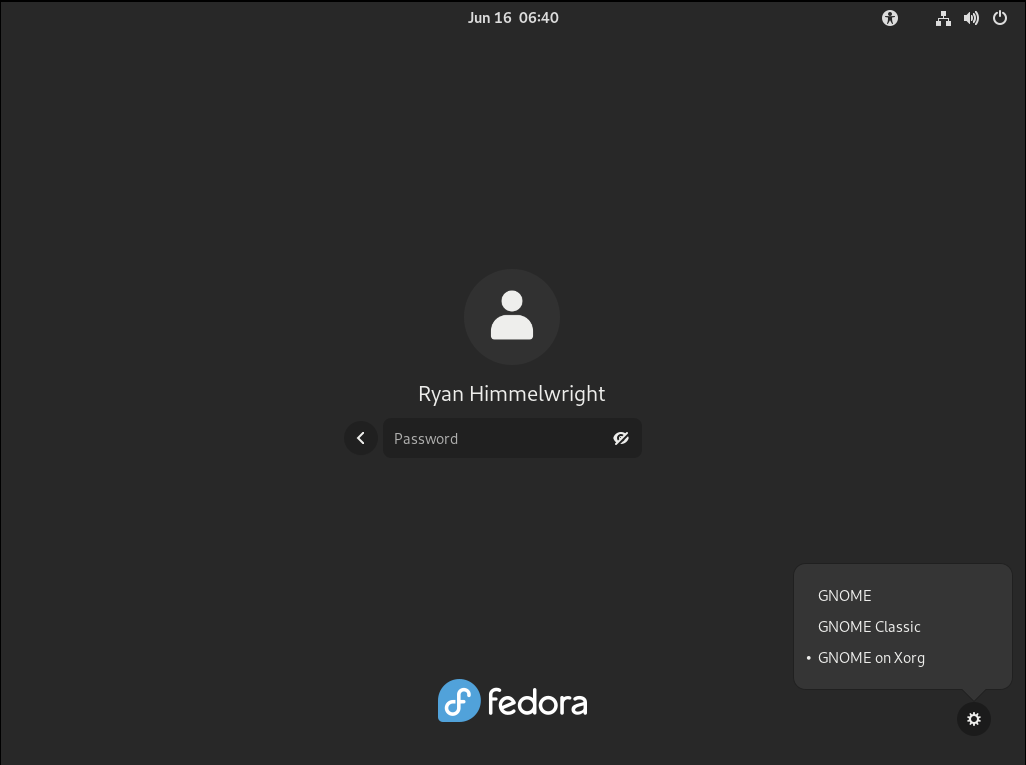Click the power icon in top bar
Screen dimensions: 1026x765
tap(1000, 18)
